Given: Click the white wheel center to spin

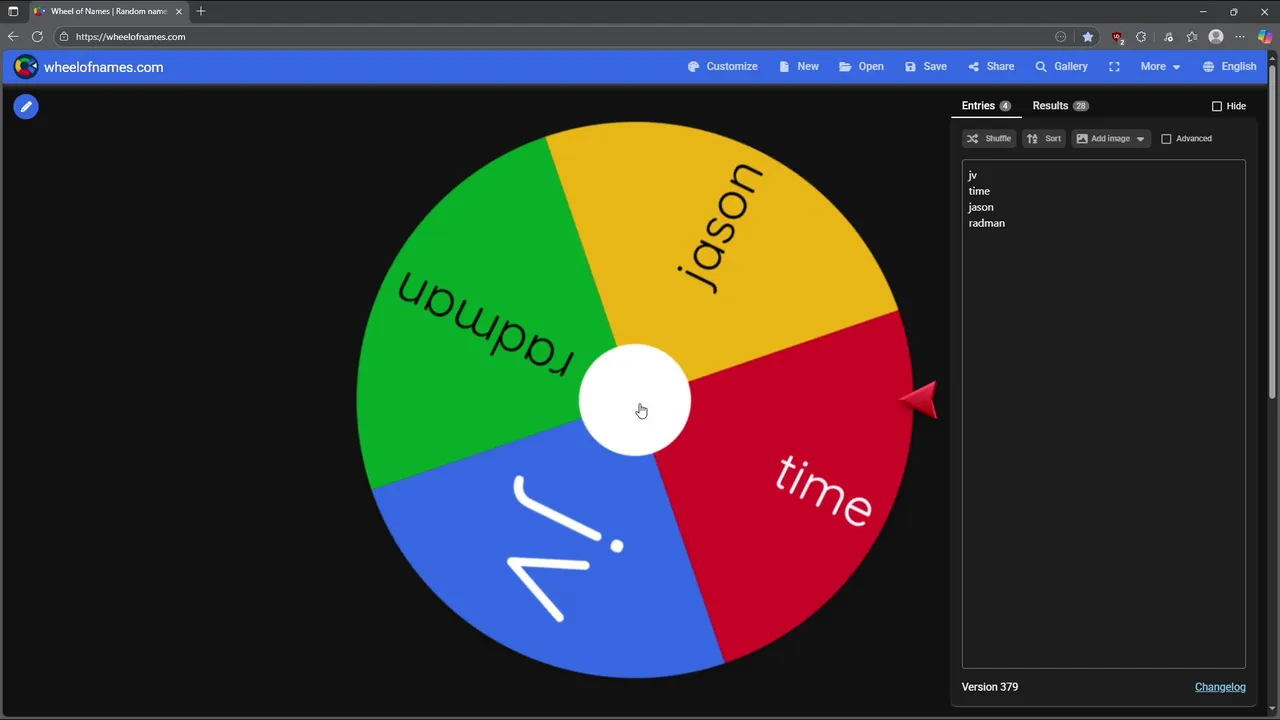Looking at the screenshot, I should (635, 400).
